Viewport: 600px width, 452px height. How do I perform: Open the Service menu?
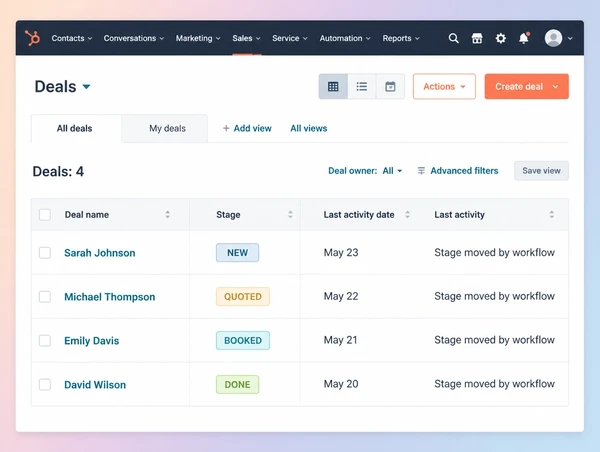point(290,38)
